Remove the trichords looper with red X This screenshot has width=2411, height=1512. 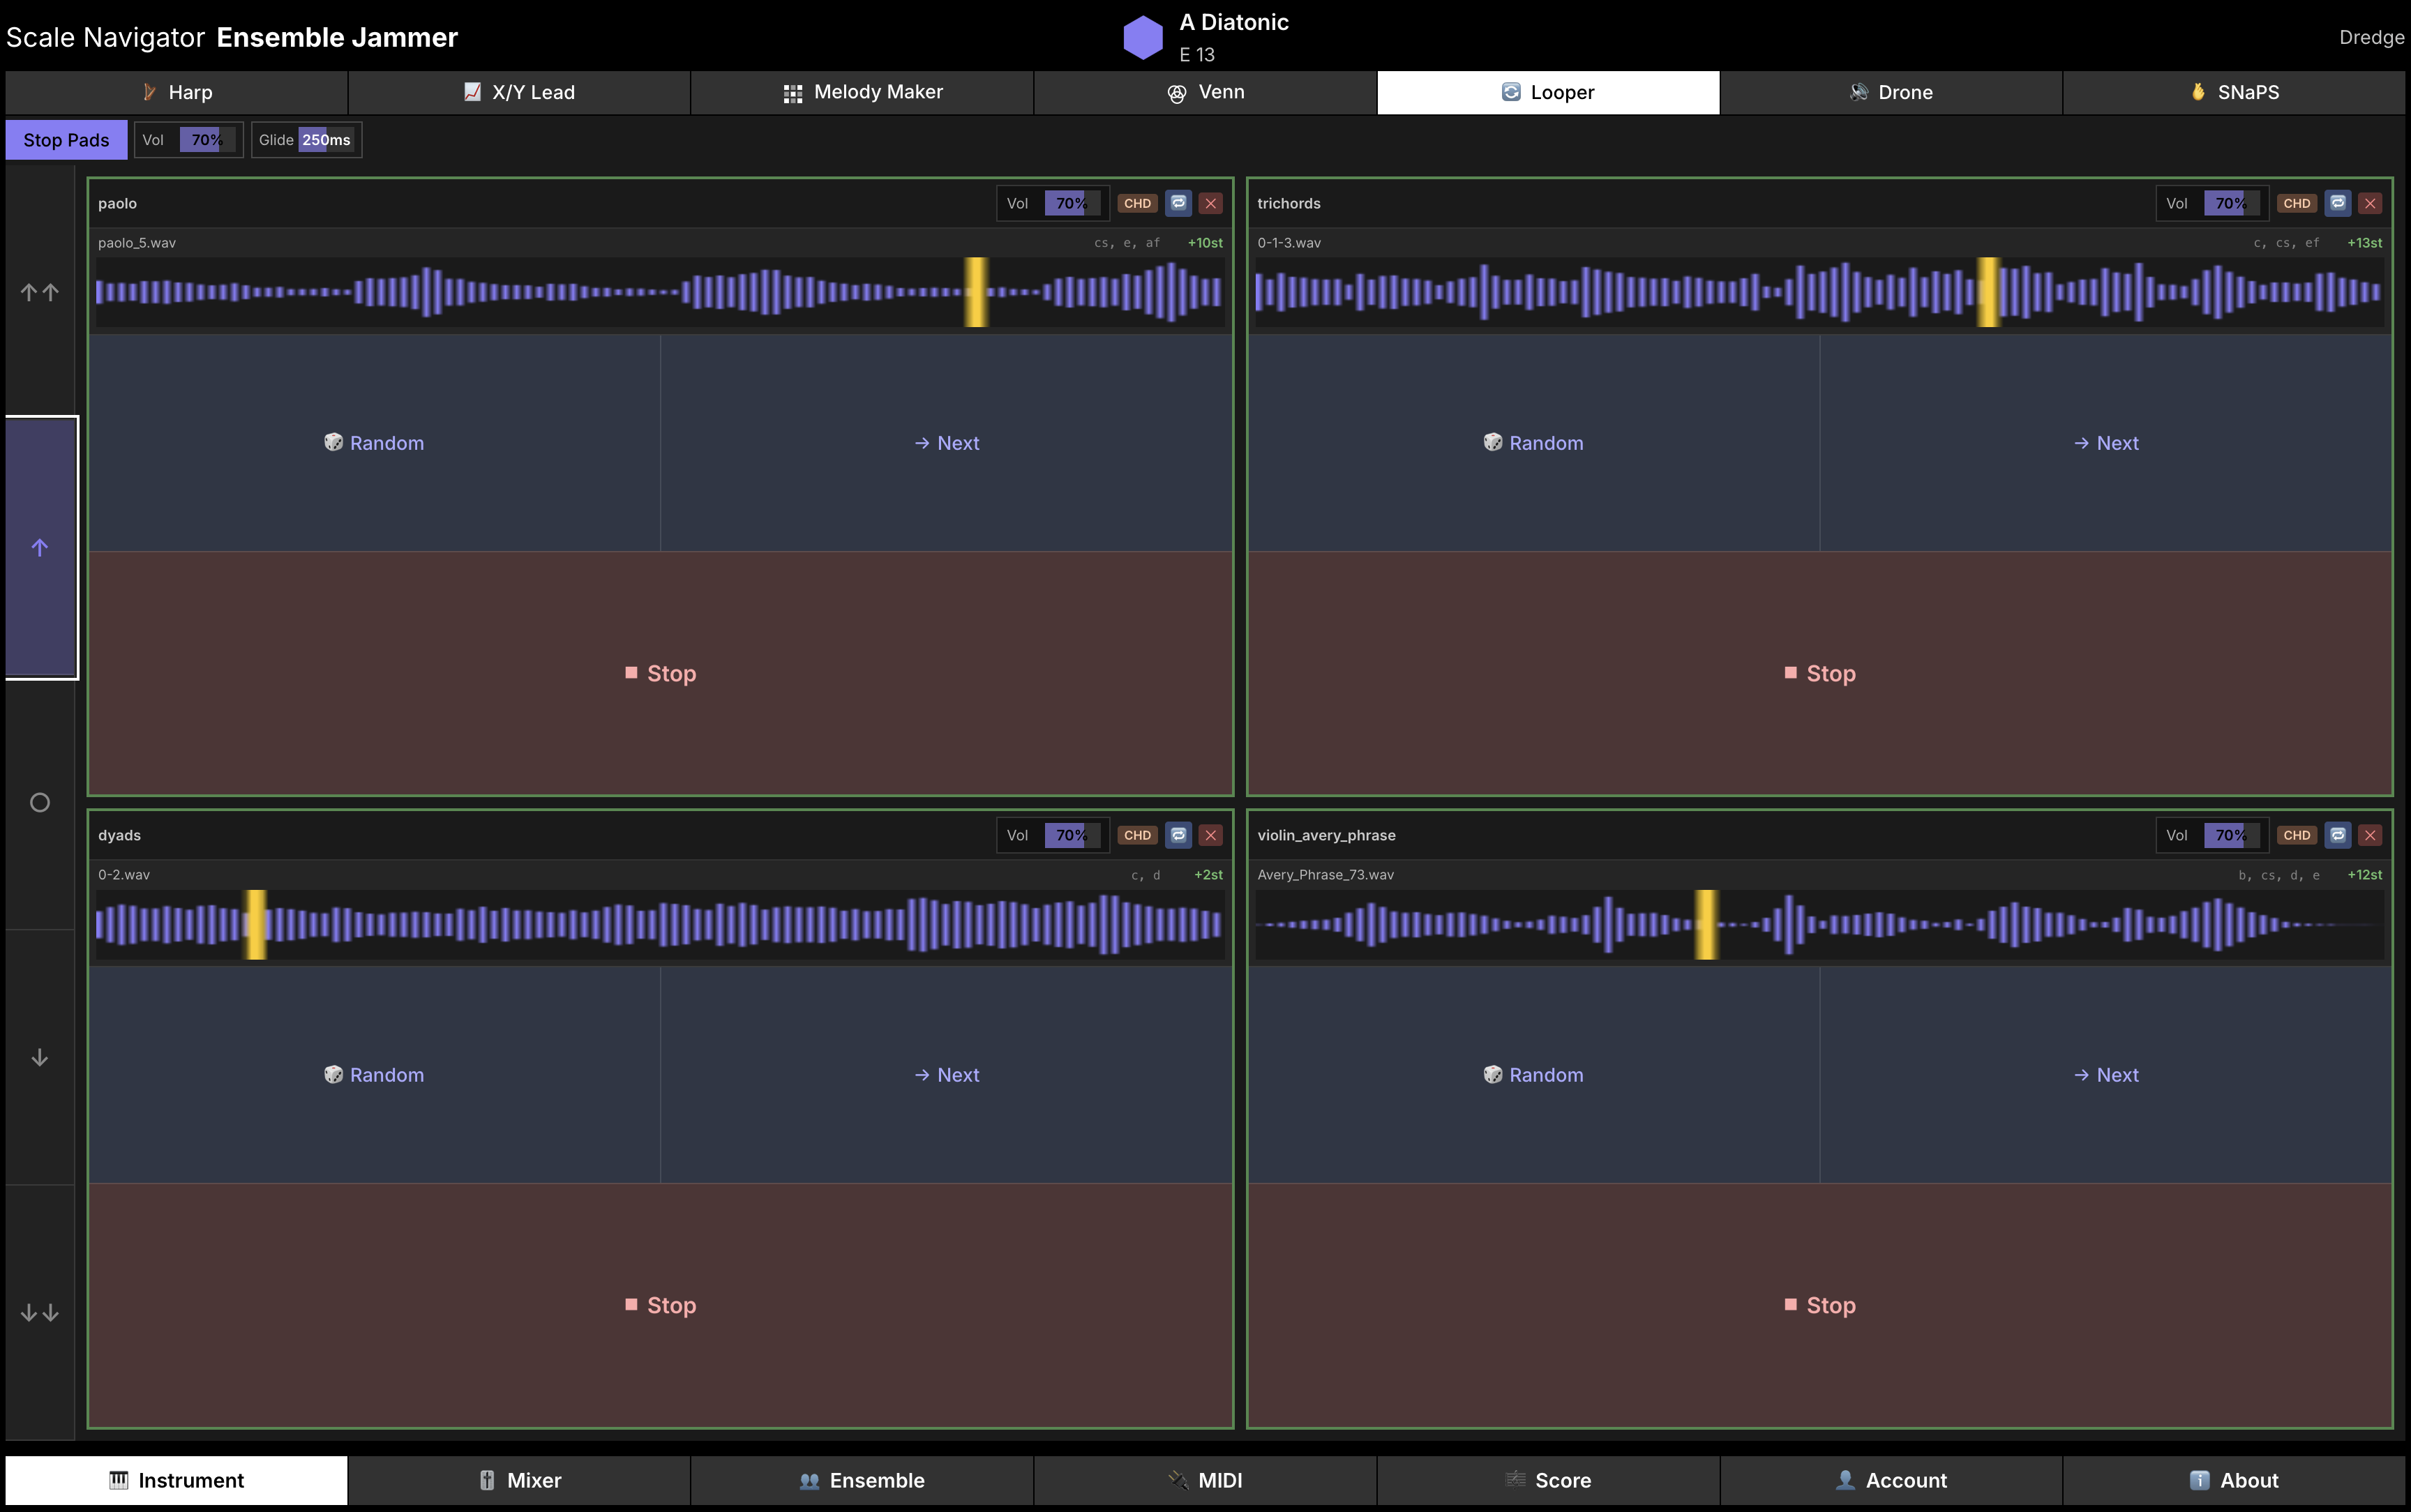pos(2369,203)
